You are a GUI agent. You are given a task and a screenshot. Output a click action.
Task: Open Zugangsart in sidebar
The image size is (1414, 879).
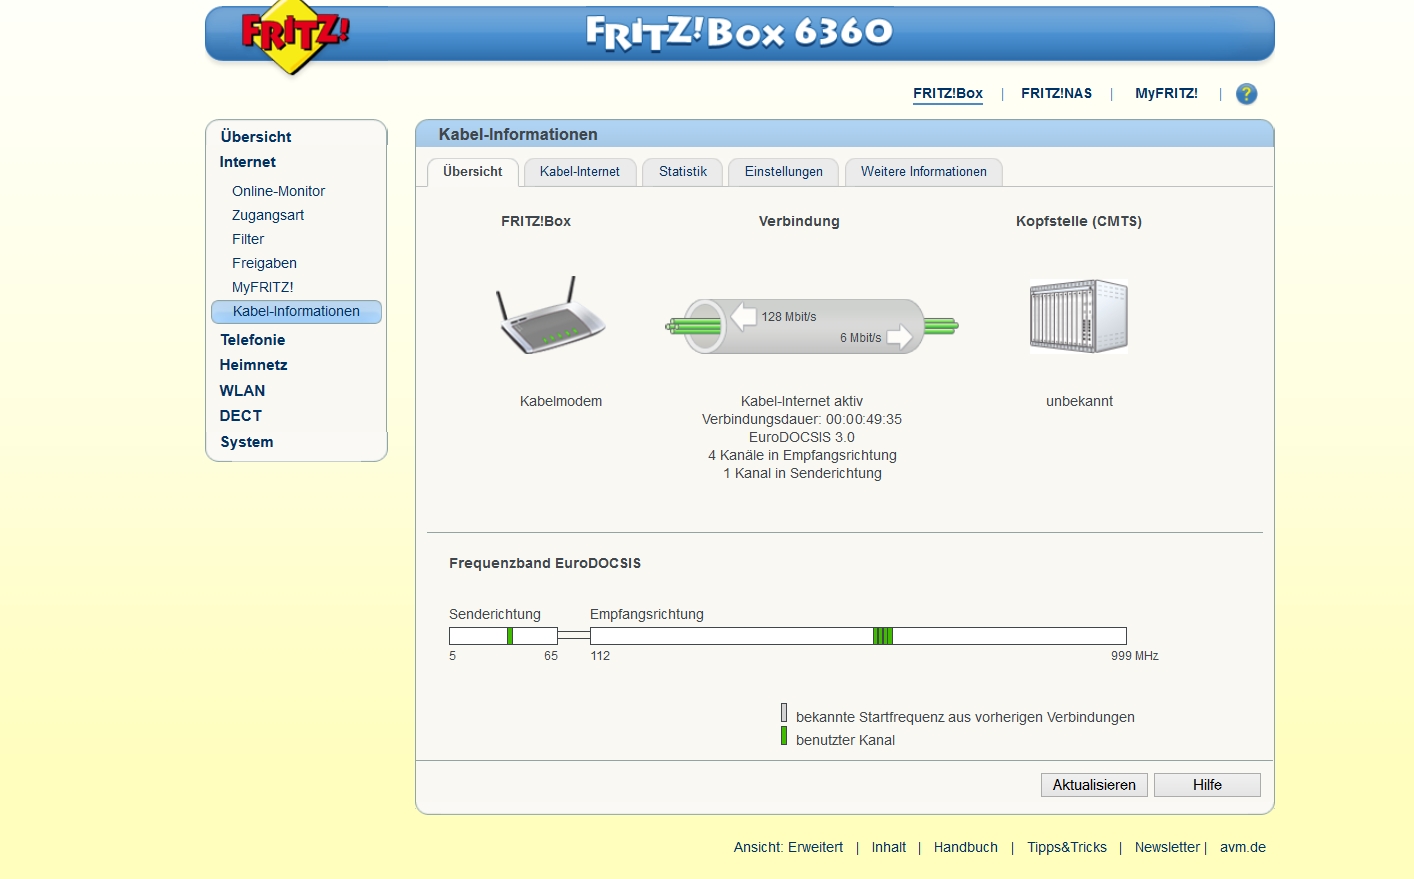(268, 215)
